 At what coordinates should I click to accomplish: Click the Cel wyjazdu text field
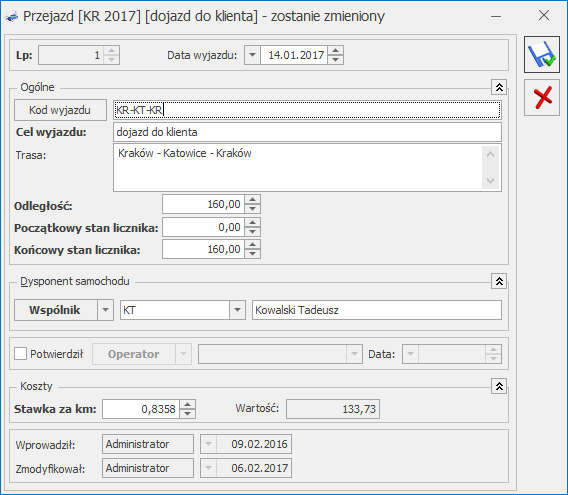point(307,132)
